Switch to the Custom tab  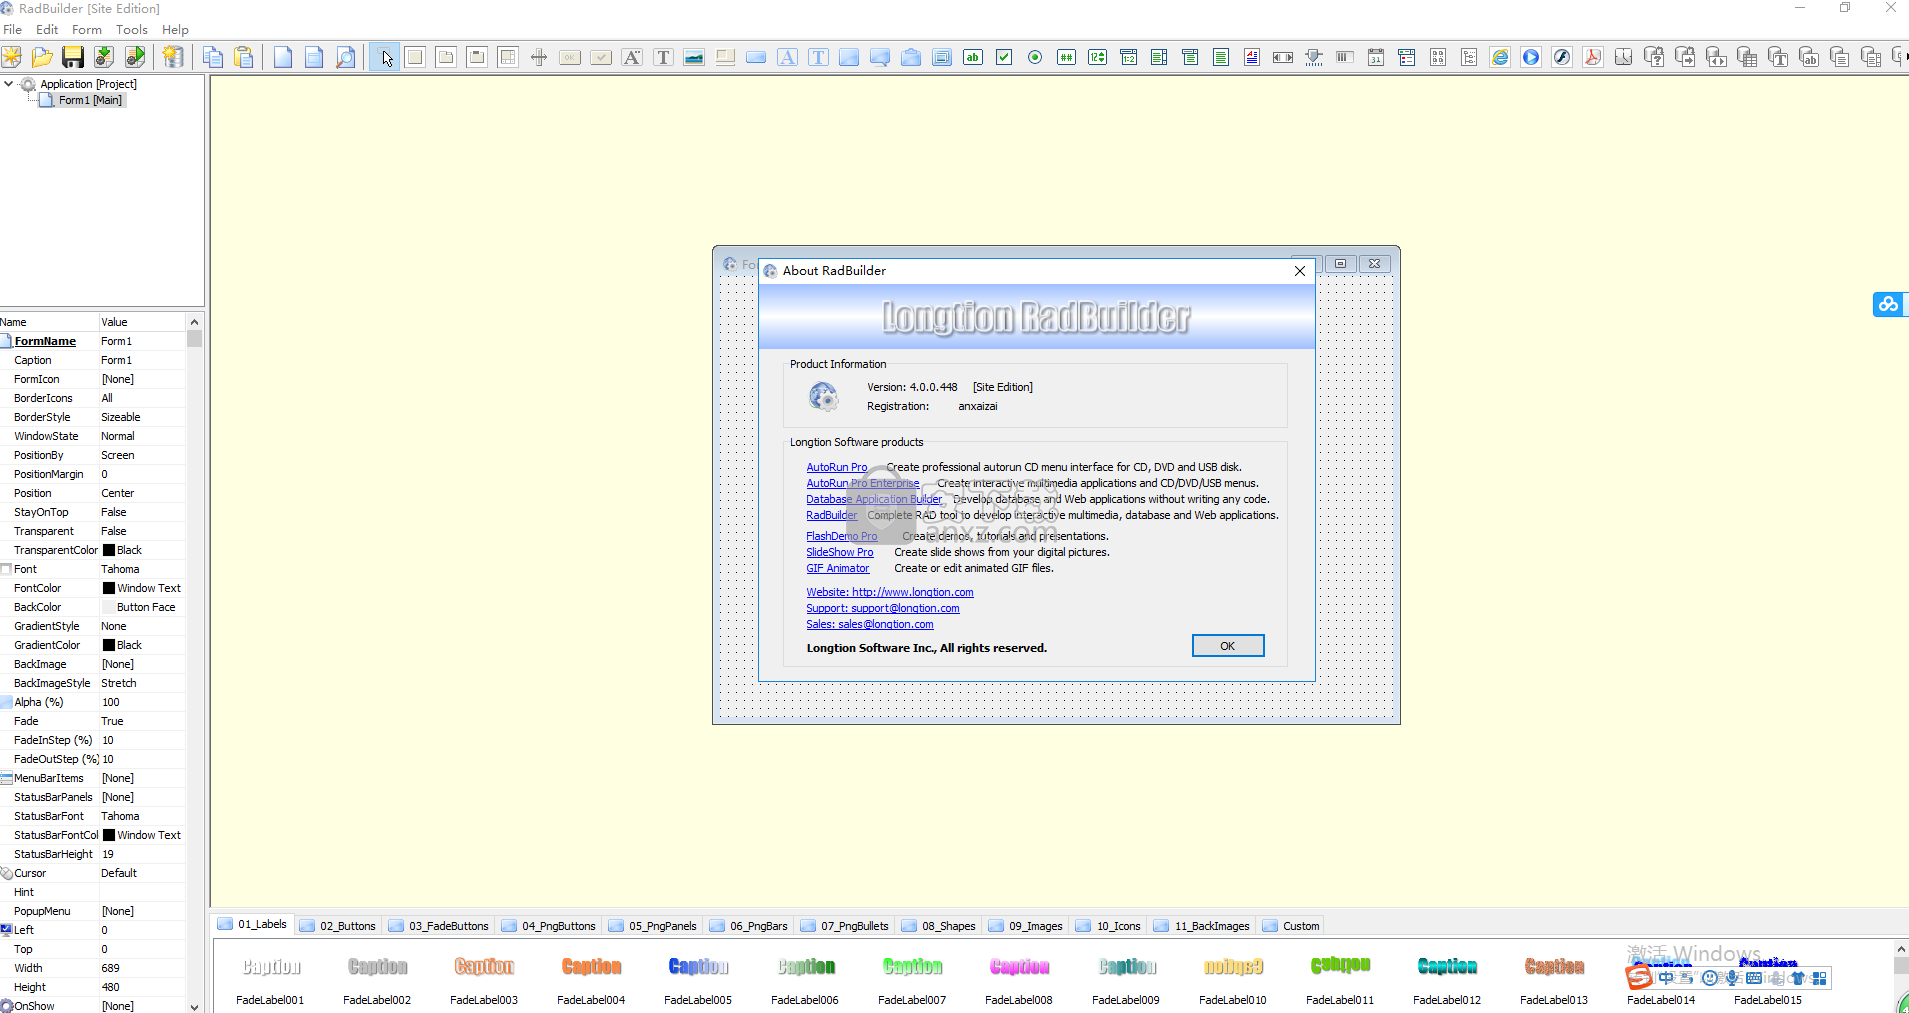point(1291,926)
